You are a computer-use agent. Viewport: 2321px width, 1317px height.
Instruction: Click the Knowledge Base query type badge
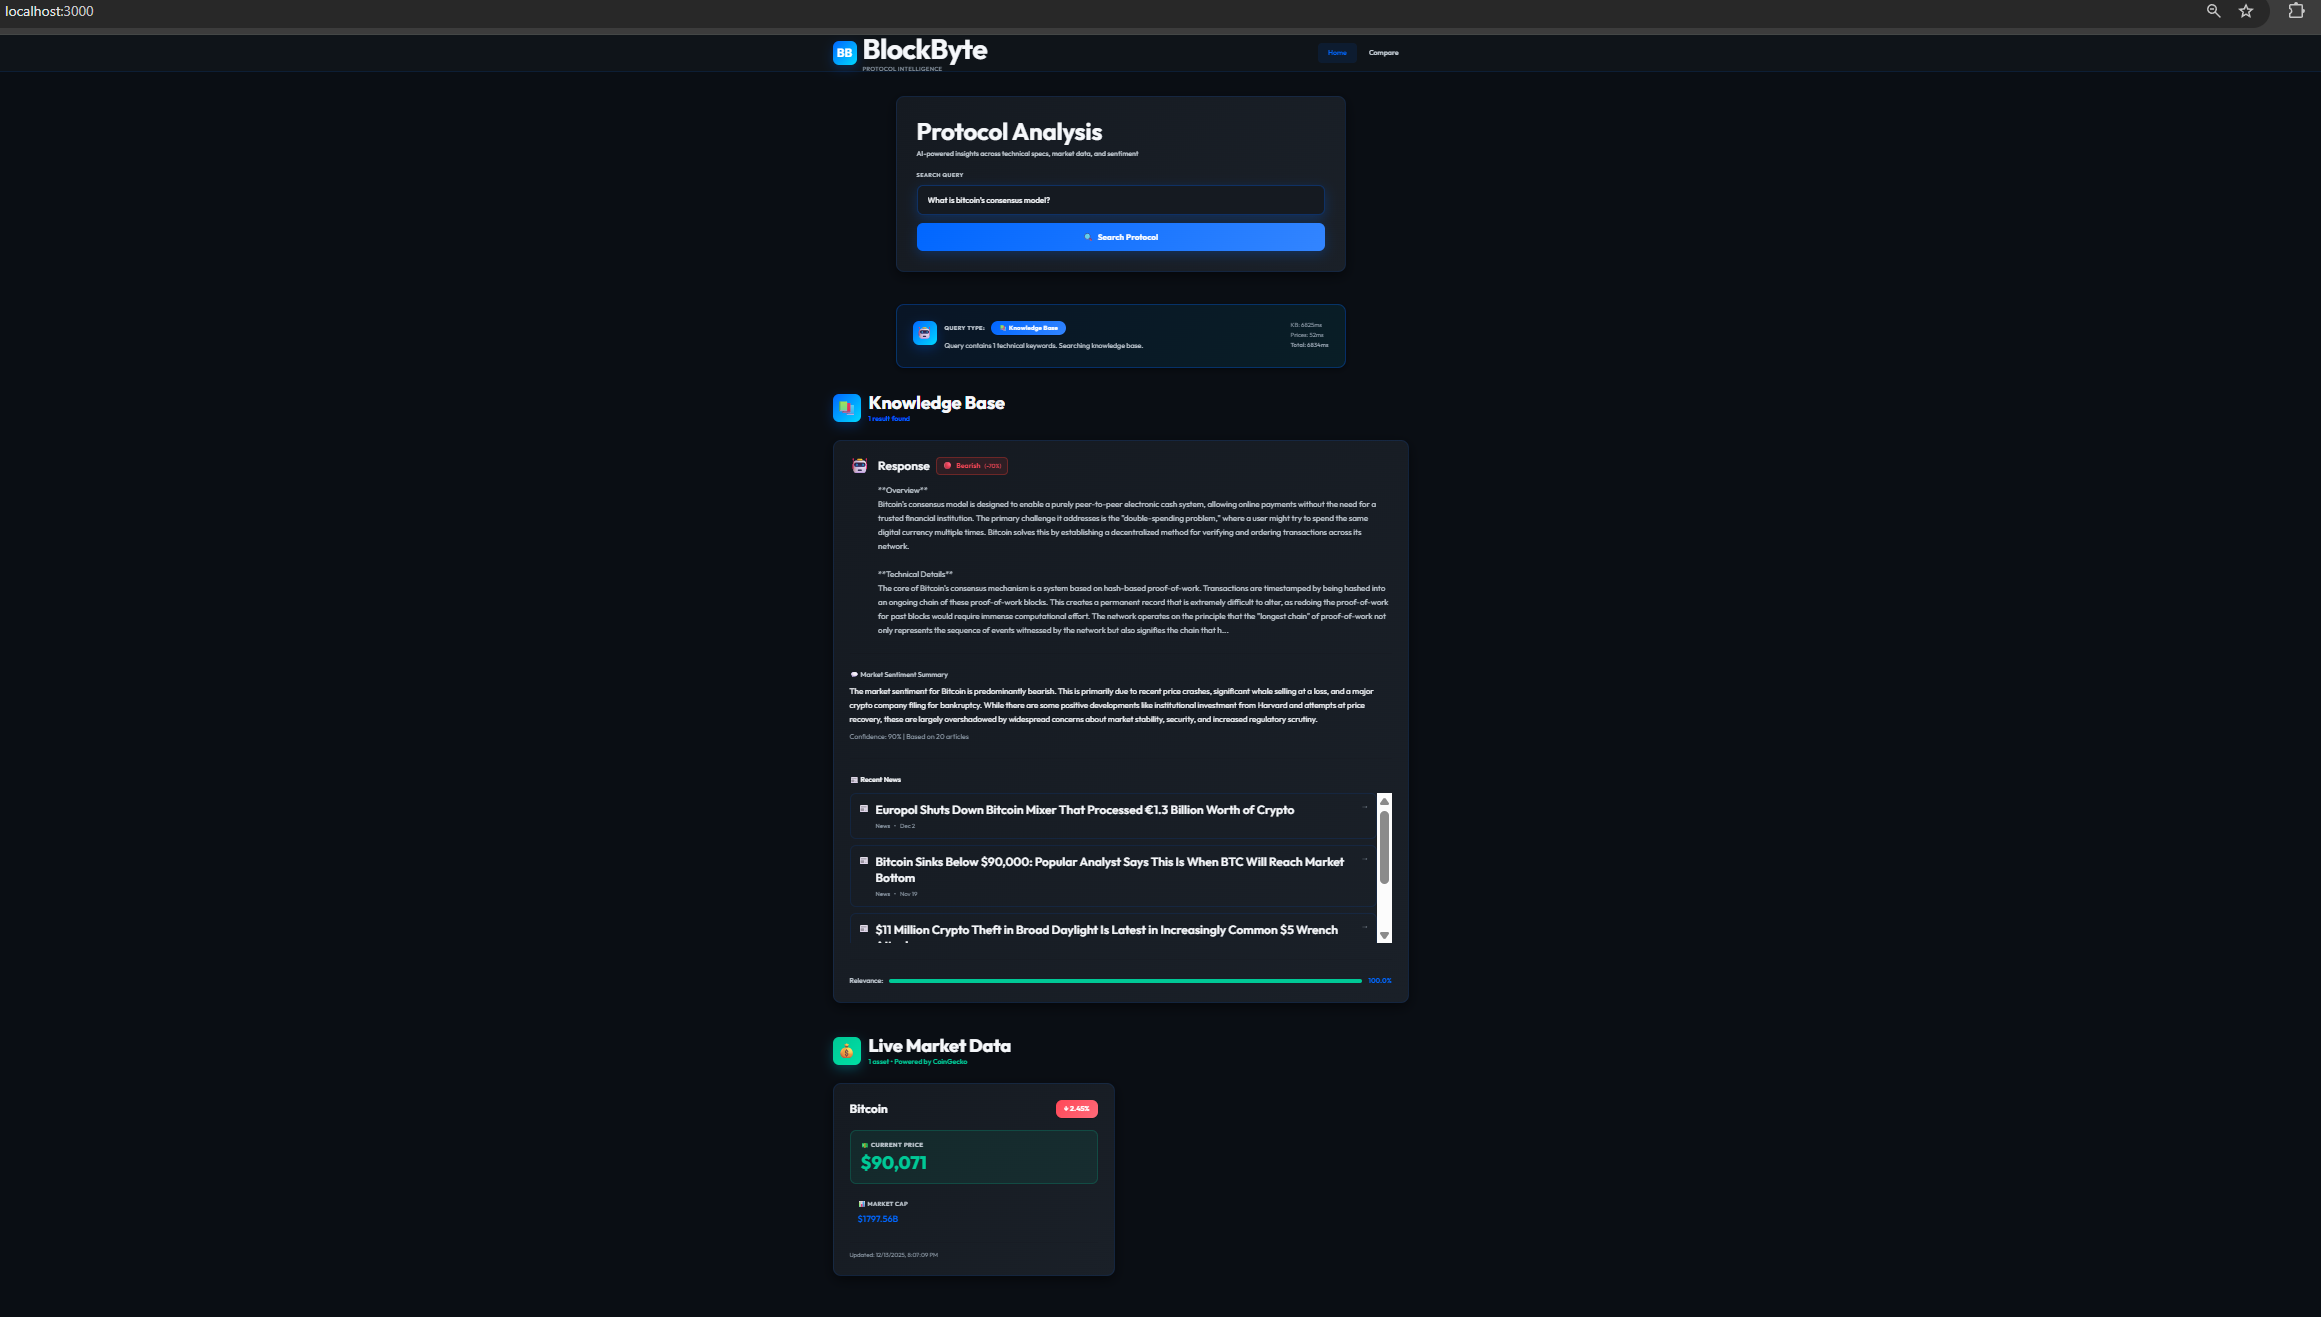(1028, 328)
